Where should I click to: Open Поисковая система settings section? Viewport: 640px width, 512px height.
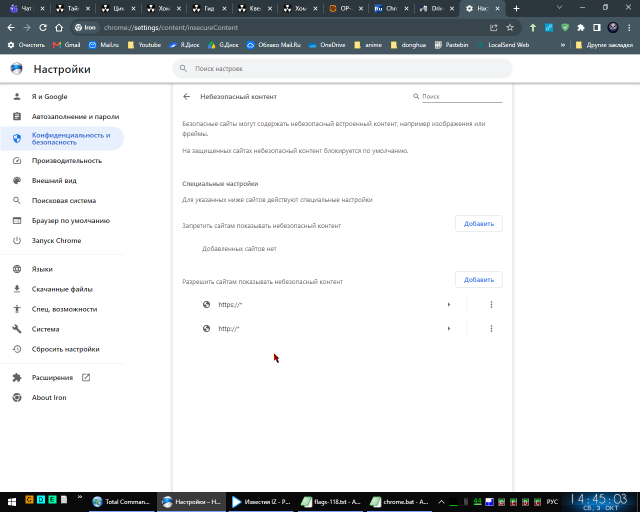pyautogui.click(x=62, y=201)
